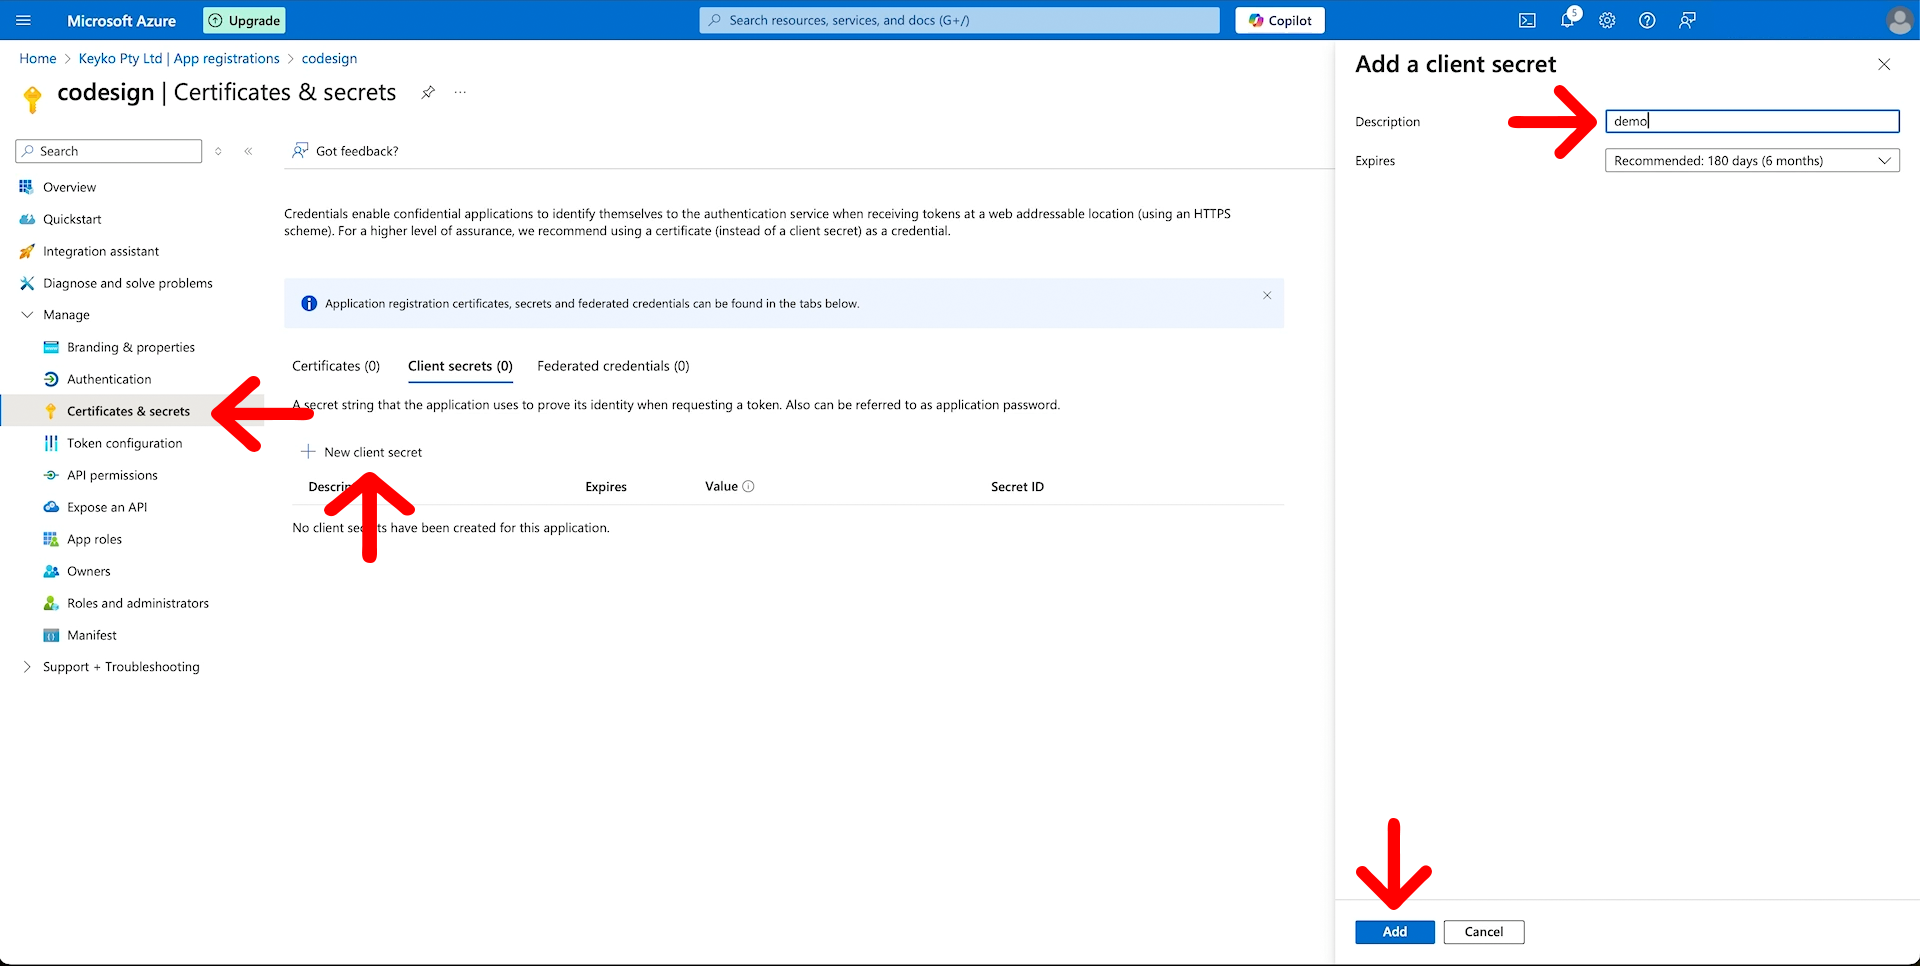This screenshot has width=1920, height=966.
Task: Open API permissions in the sidebar
Action: (x=51, y=475)
